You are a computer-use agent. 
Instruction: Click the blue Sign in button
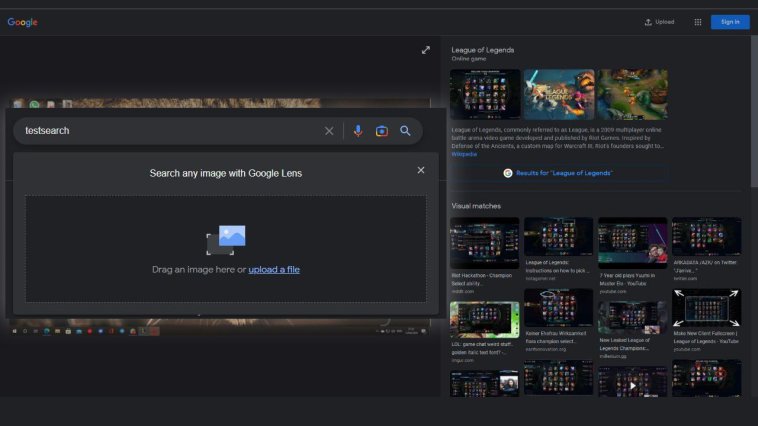[730, 22]
